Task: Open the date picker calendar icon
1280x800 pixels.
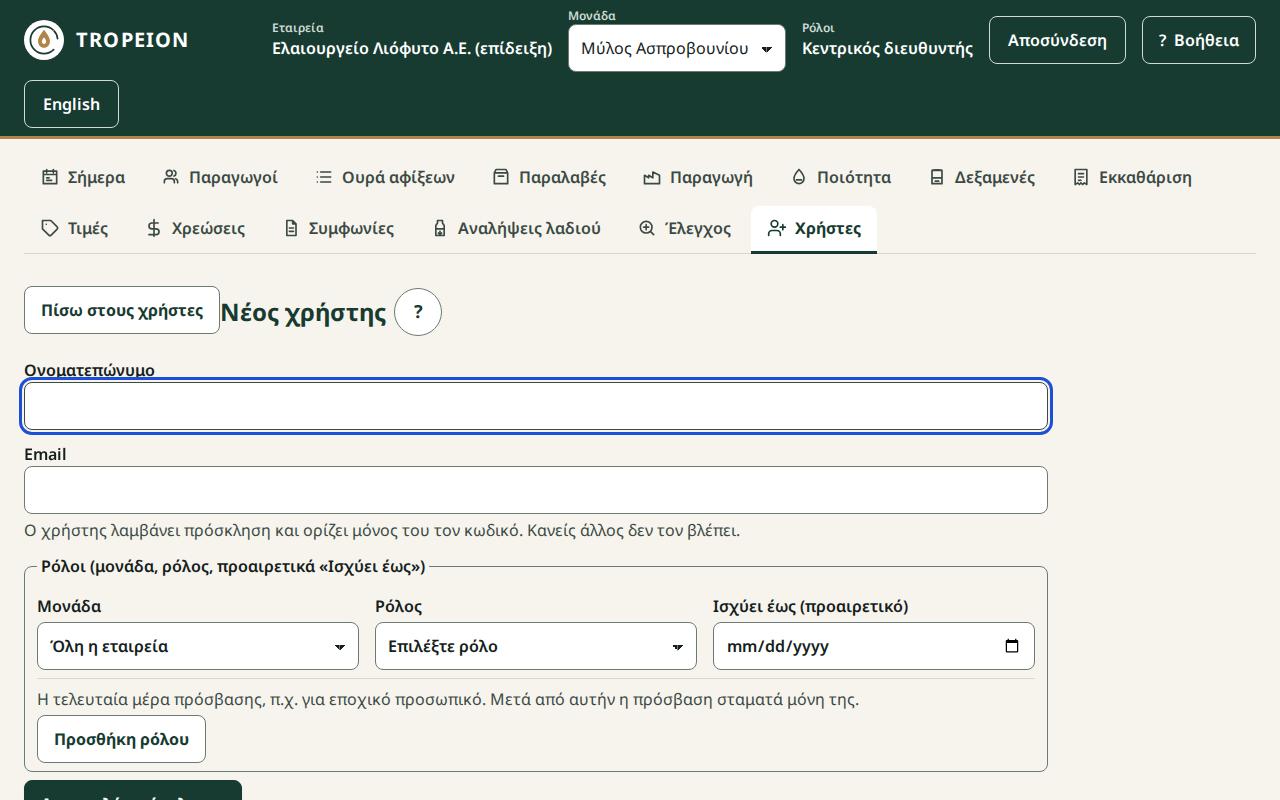Action: pyautogui.click(x=1012, y=646)
